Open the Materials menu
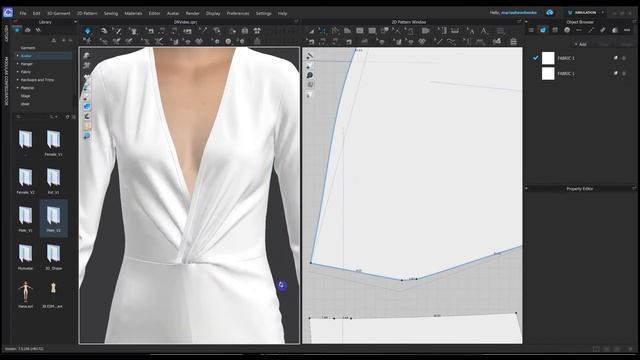 tap(133, 13)
